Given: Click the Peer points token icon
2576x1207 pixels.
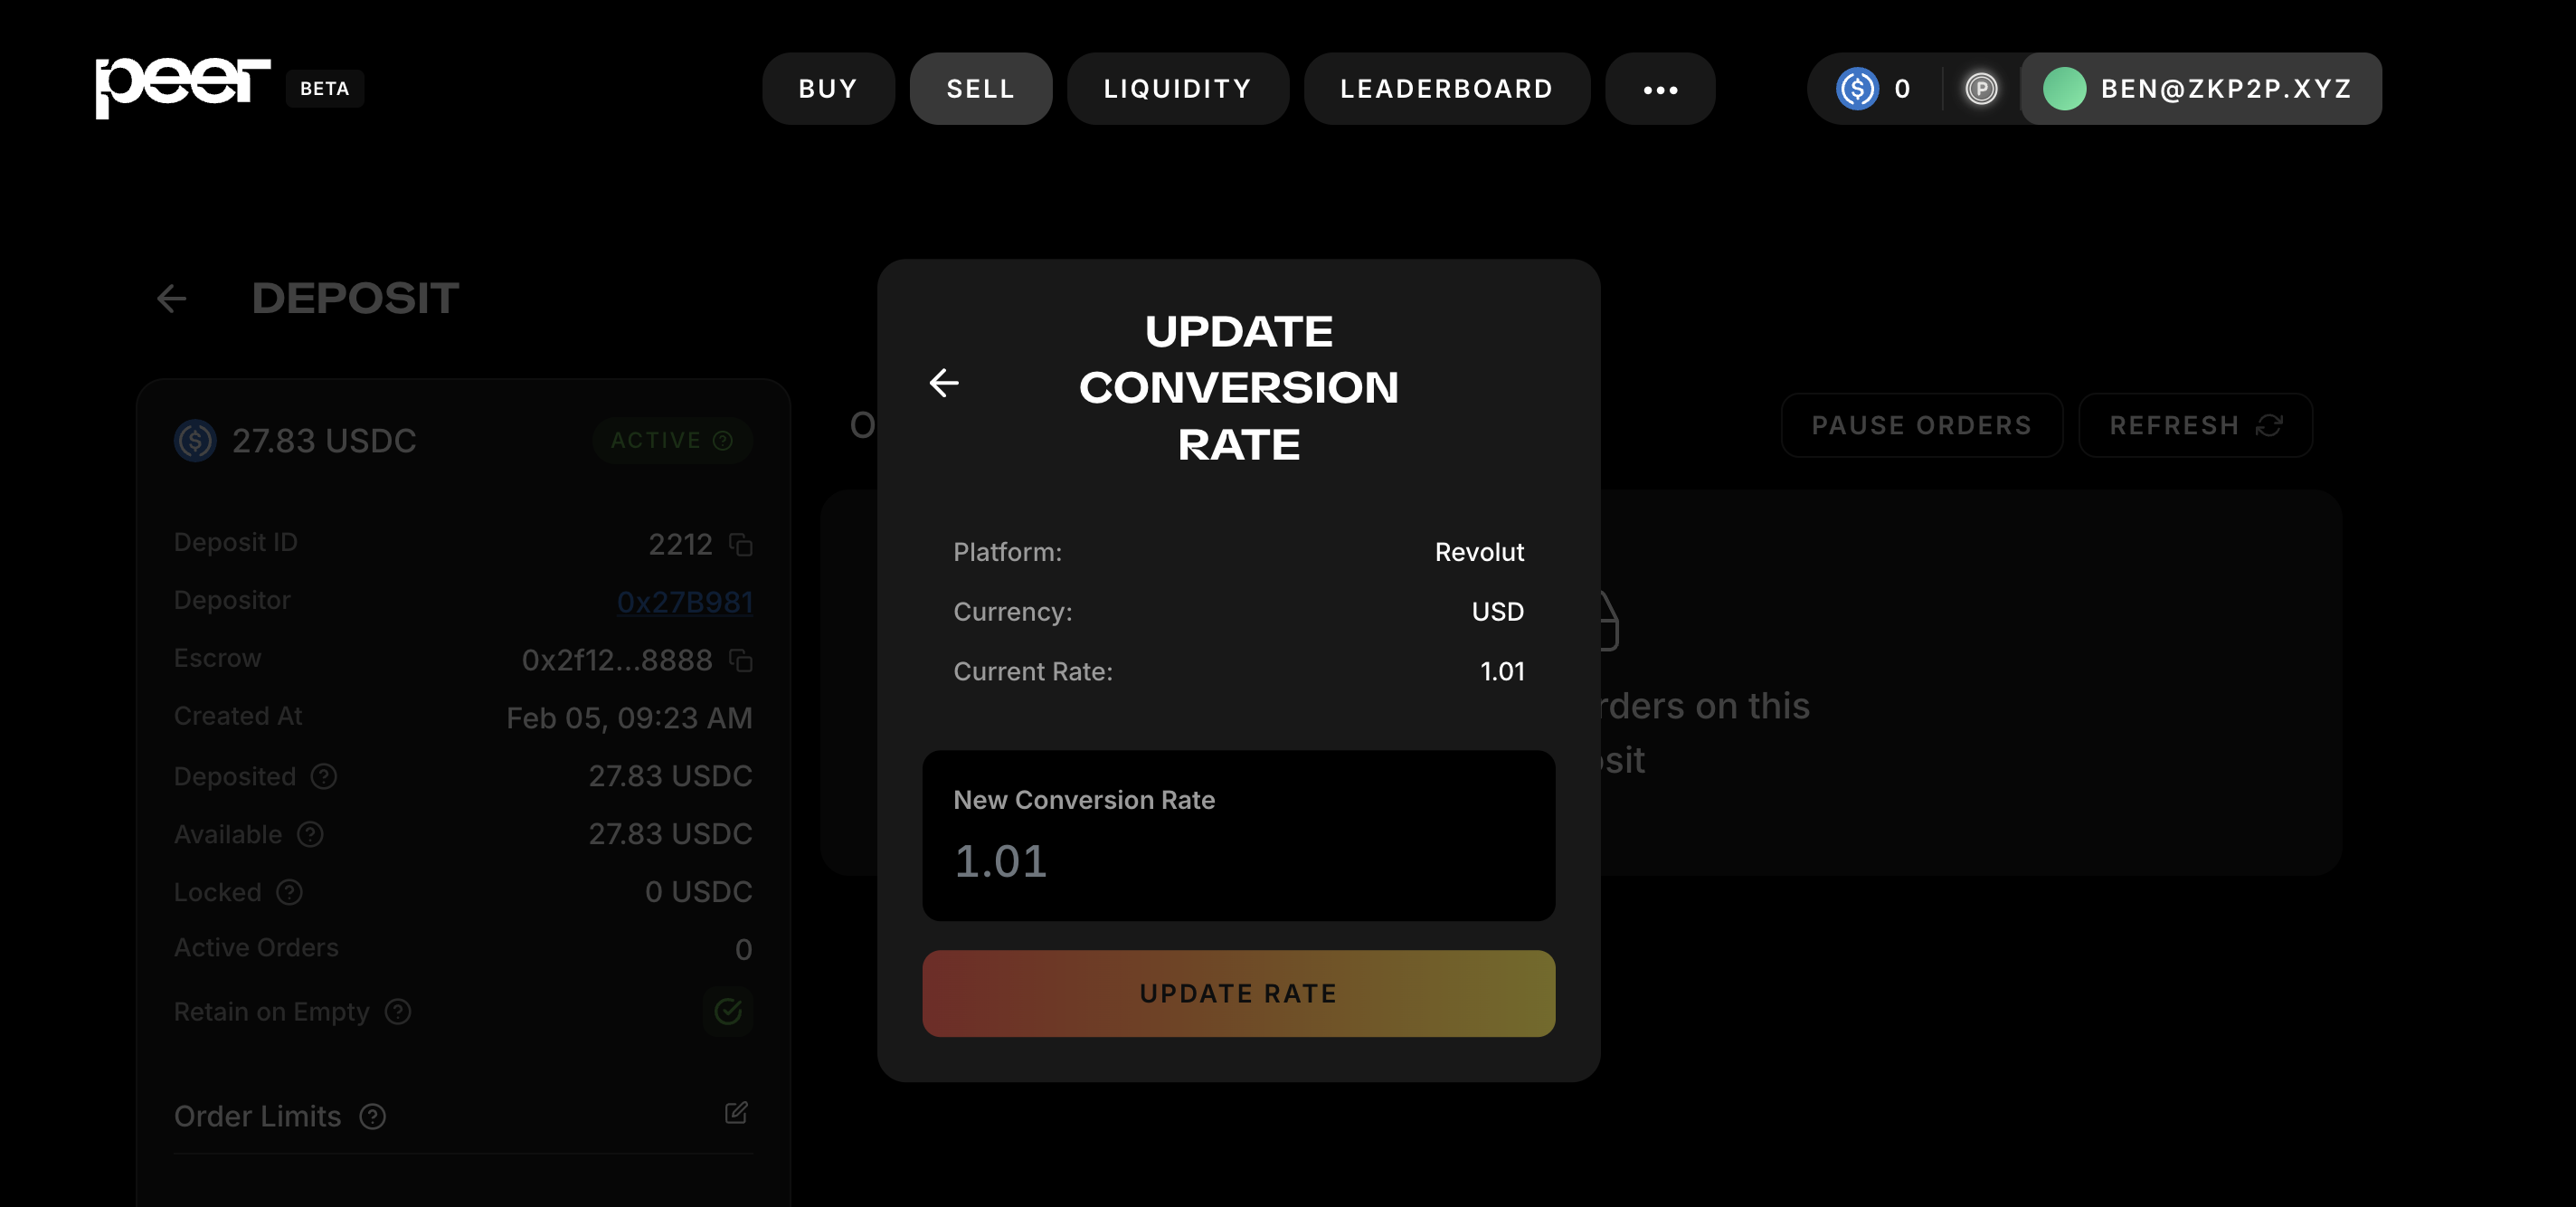Looking at the screenshot, I should click(x=1981, y=89).
